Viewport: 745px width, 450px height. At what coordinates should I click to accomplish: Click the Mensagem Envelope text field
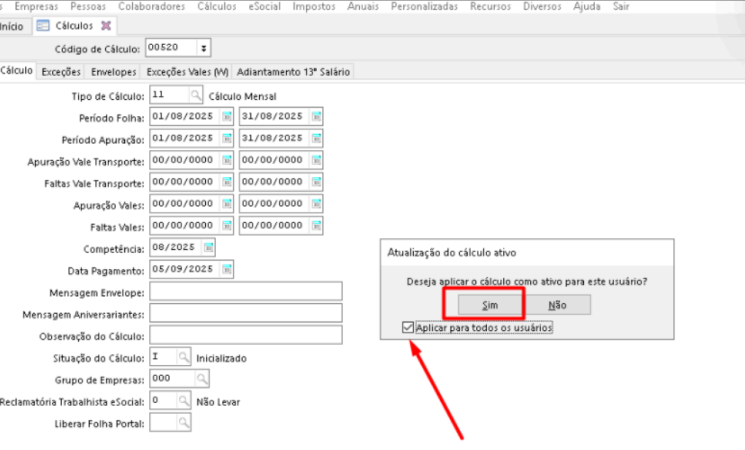(x=245, y=291)
